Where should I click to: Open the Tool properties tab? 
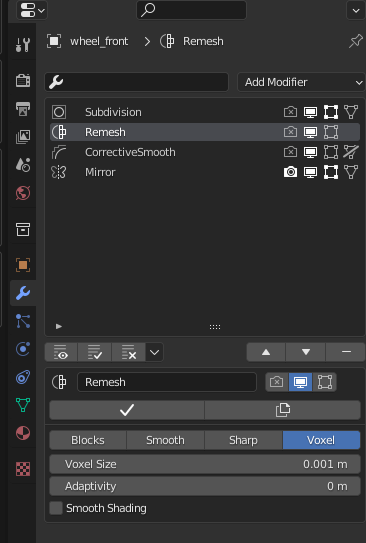click(x=23, y=45)
